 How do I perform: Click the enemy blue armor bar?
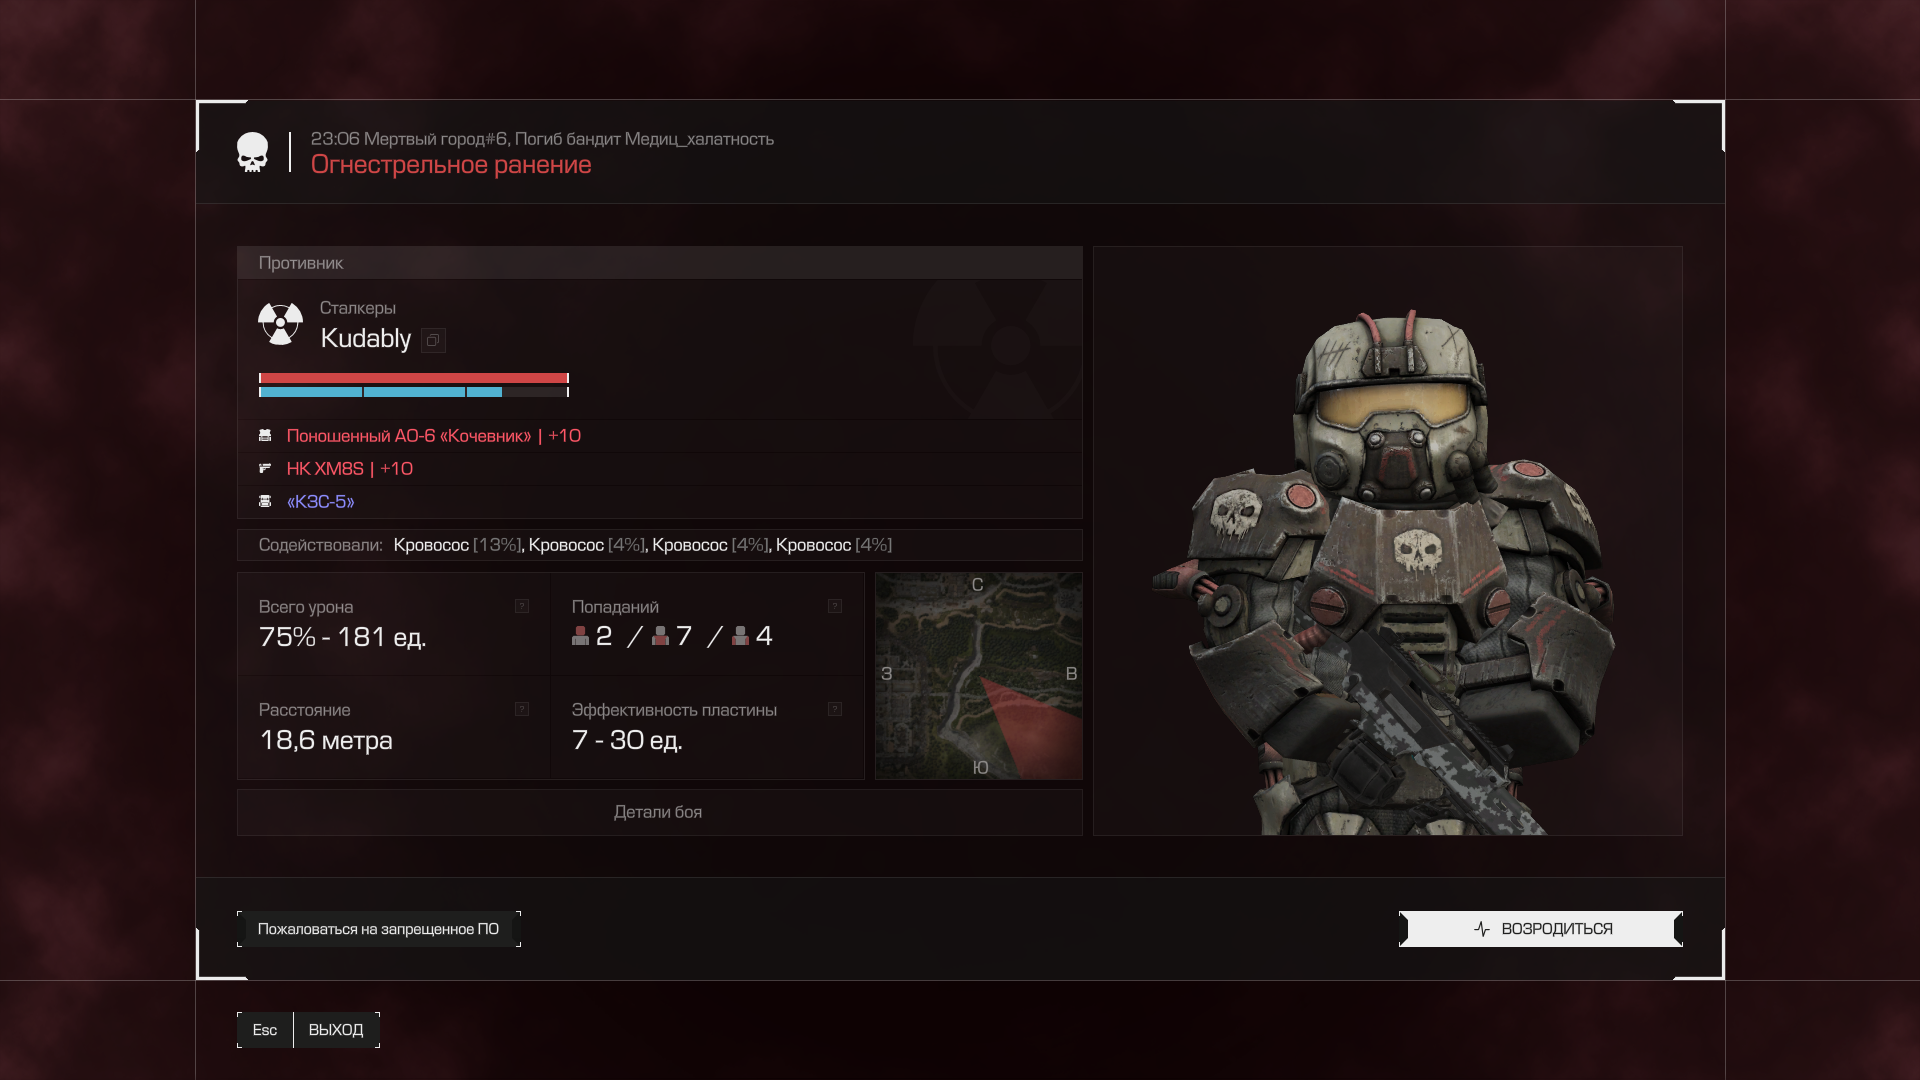(x=414, y=392)
